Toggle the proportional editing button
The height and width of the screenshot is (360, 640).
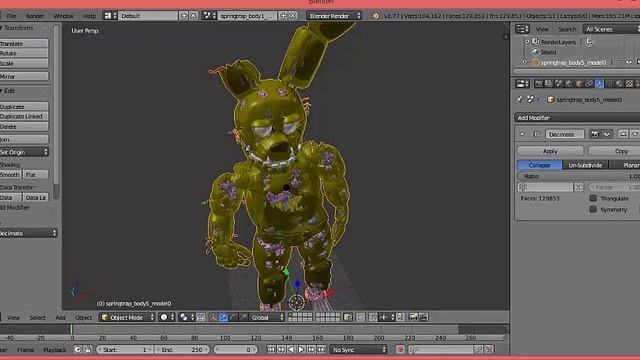[360, 317]
